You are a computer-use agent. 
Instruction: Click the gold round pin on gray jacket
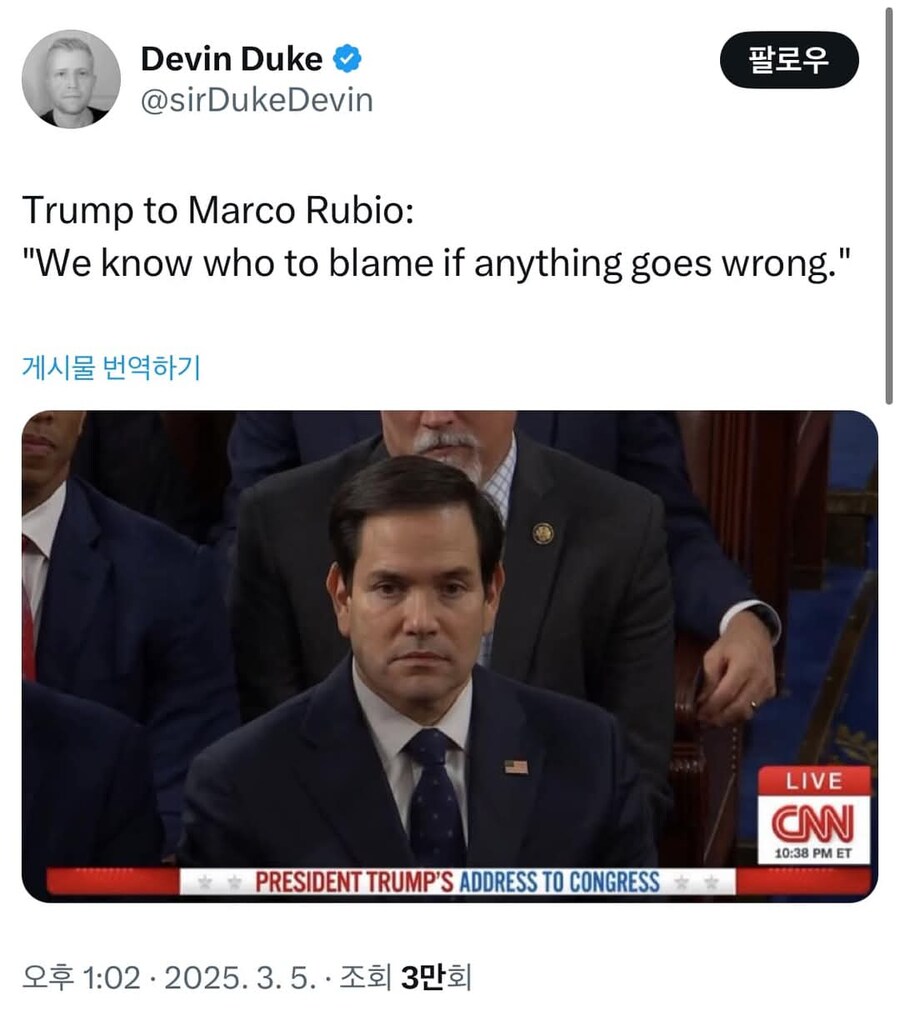[543, 533]
